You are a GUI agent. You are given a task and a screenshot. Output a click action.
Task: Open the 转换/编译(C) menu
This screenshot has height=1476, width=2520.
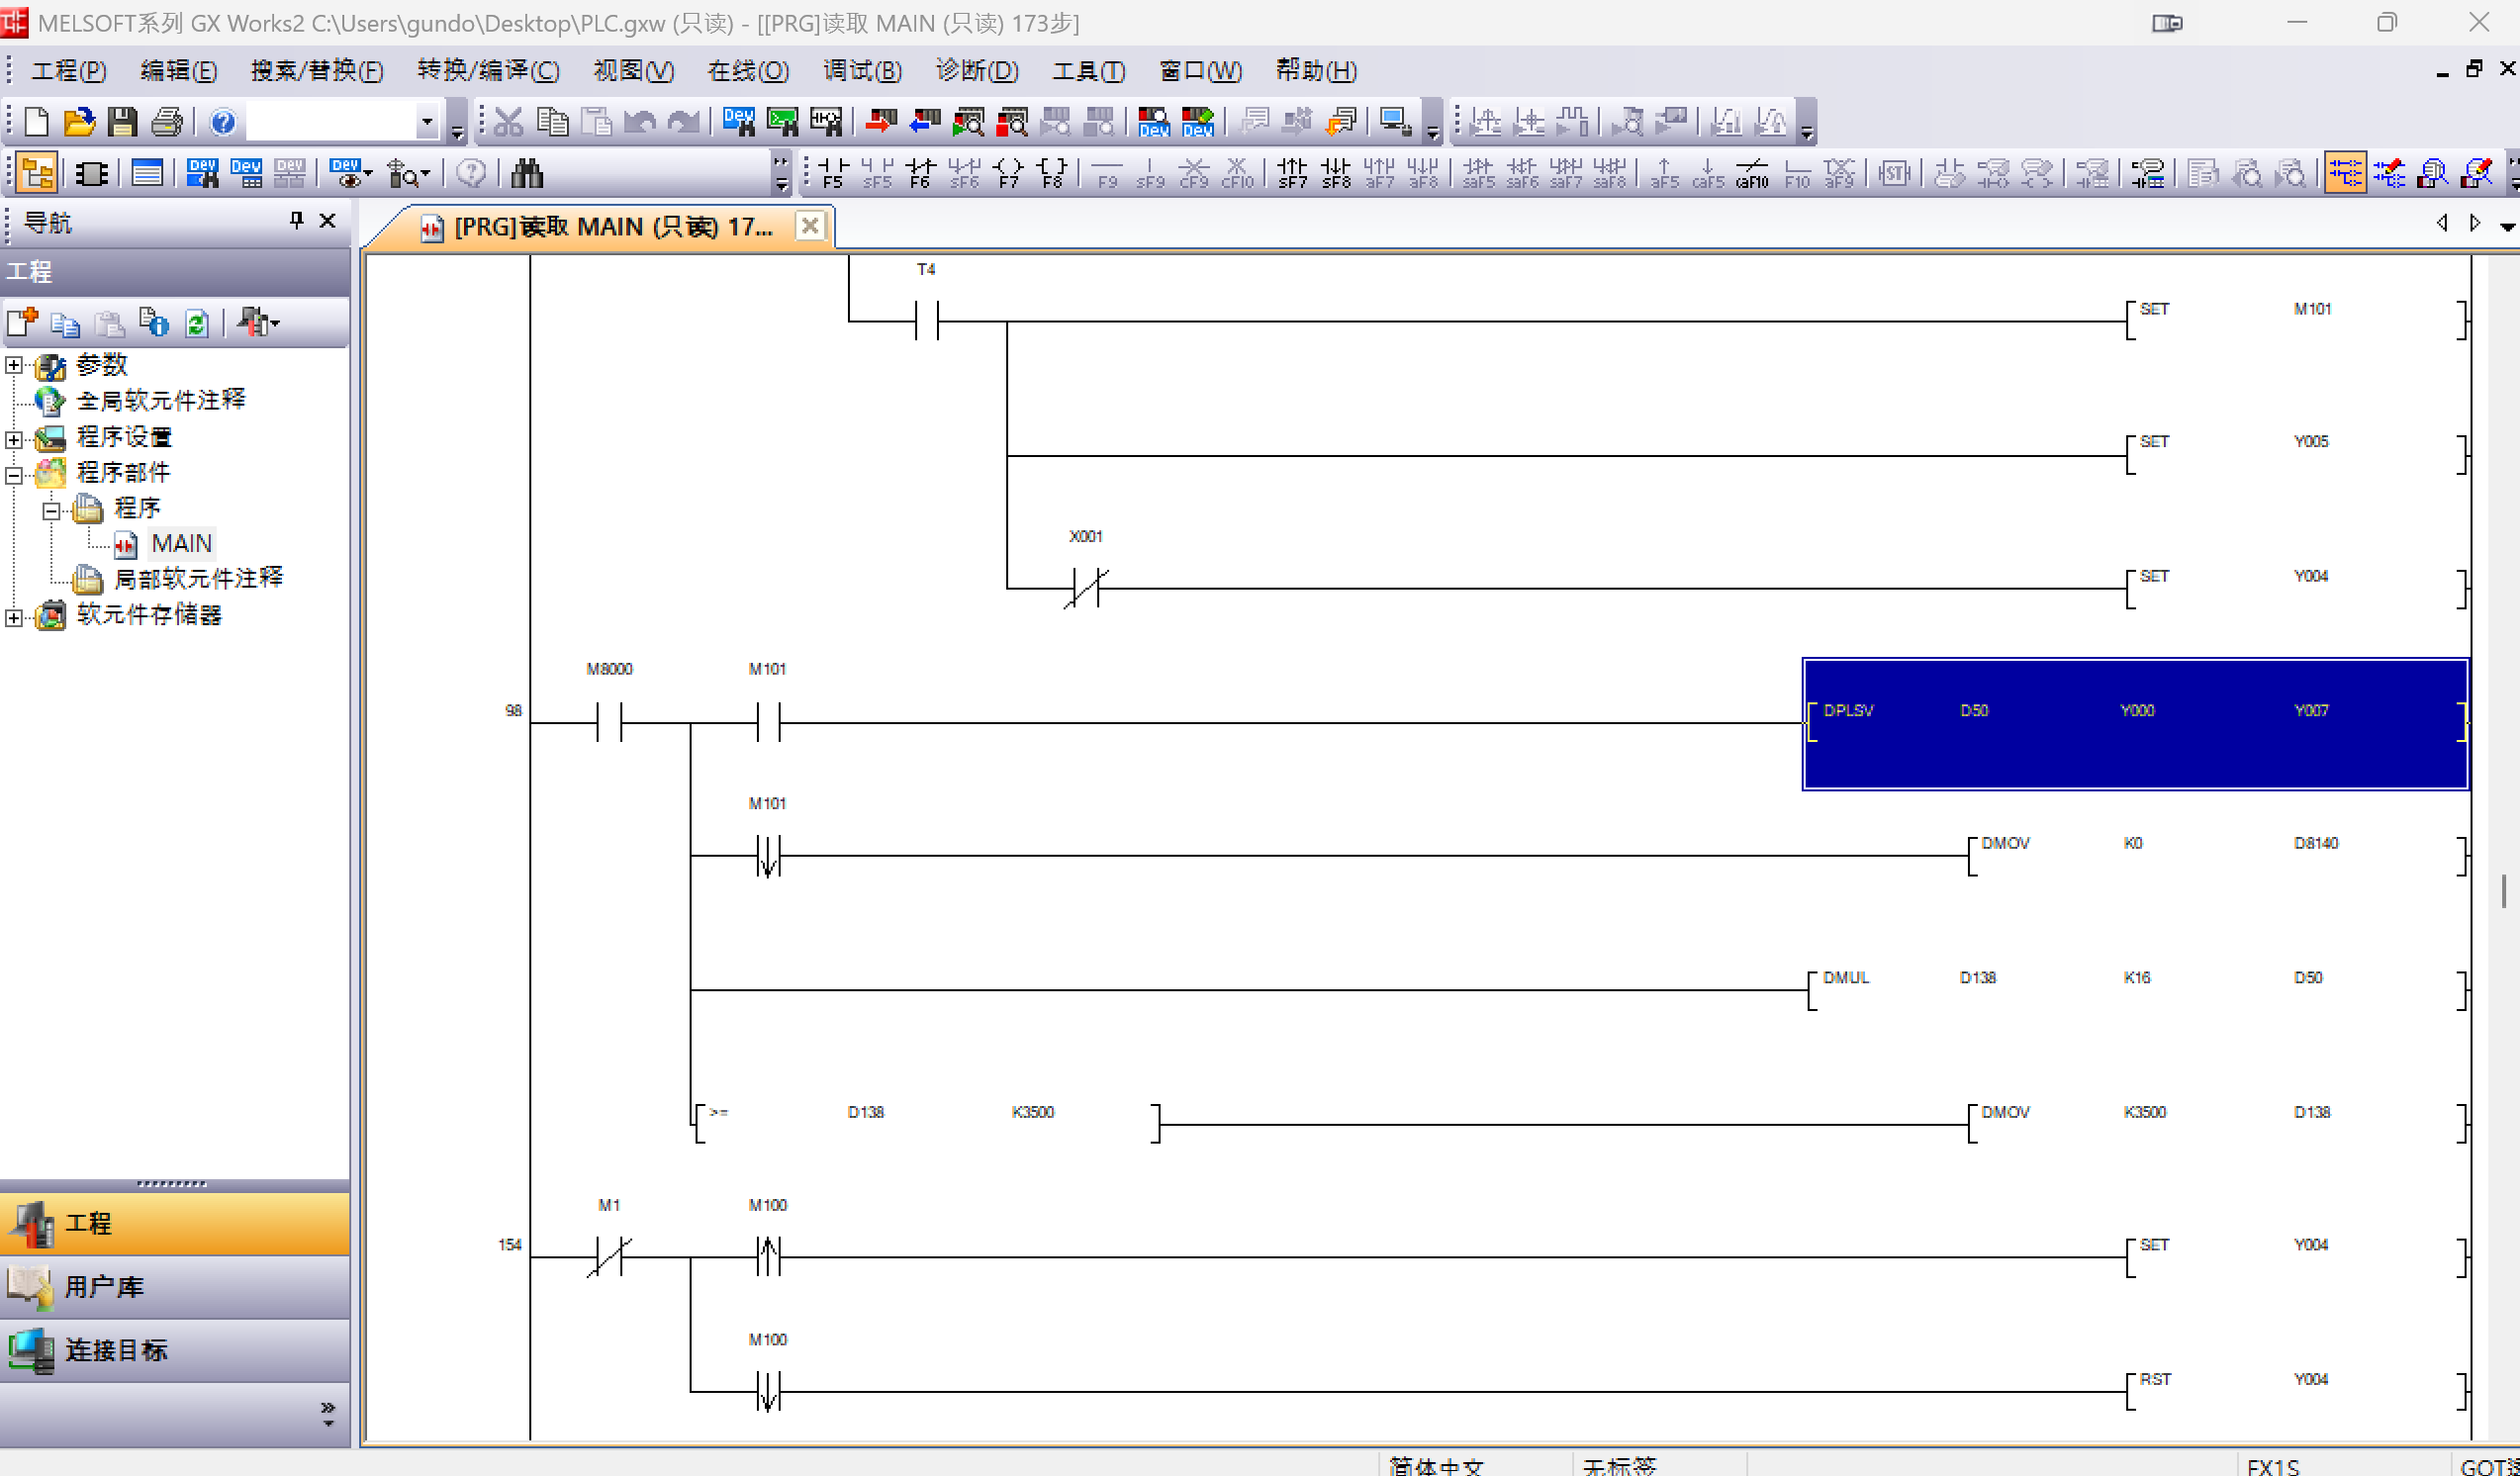coord(488,70)
